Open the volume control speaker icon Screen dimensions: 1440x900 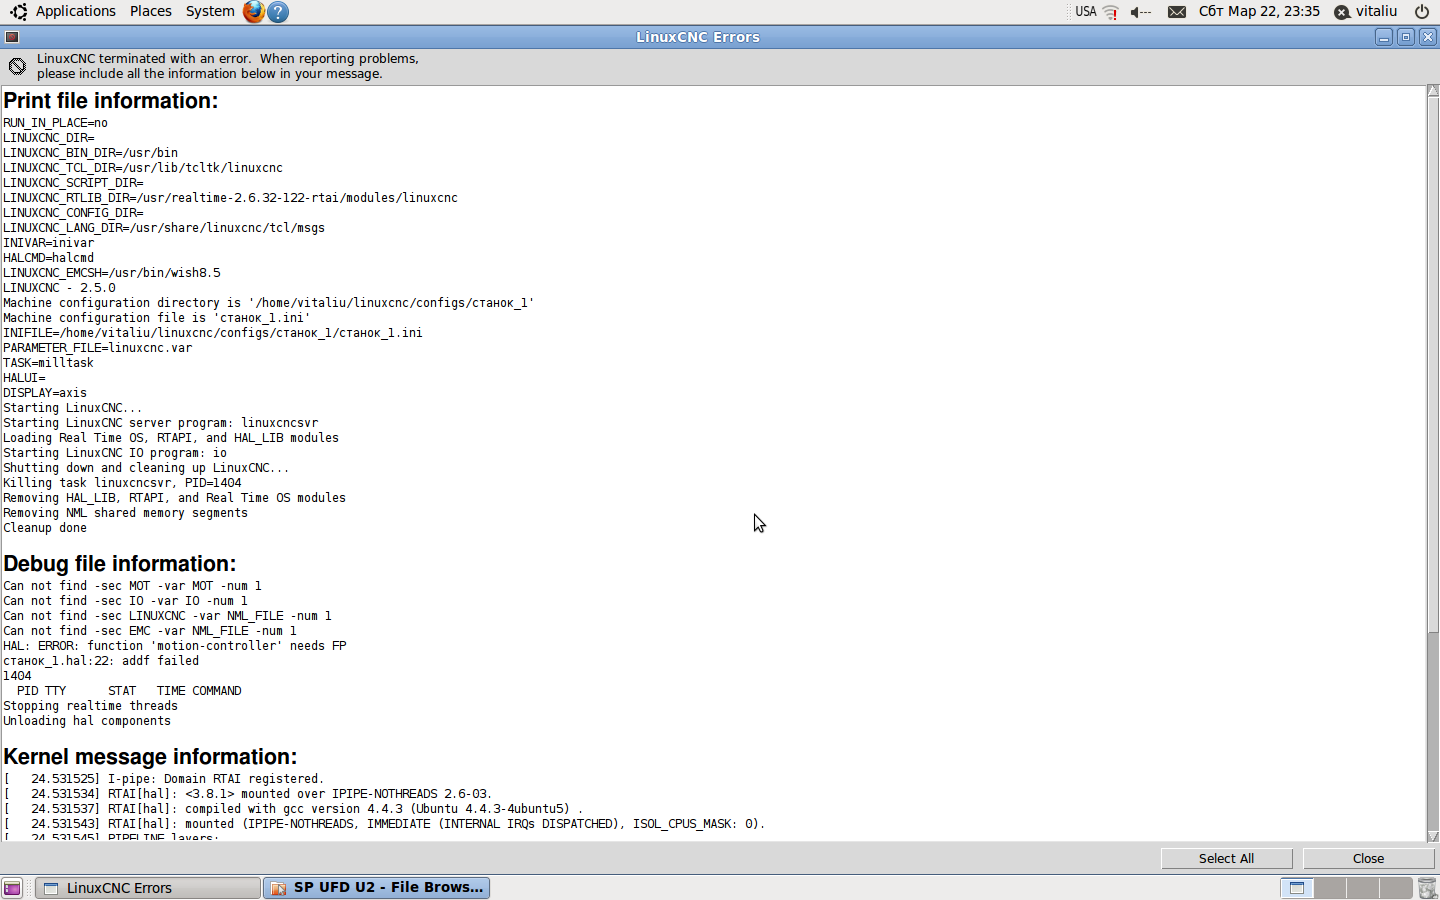click(x=1141, y=12)
